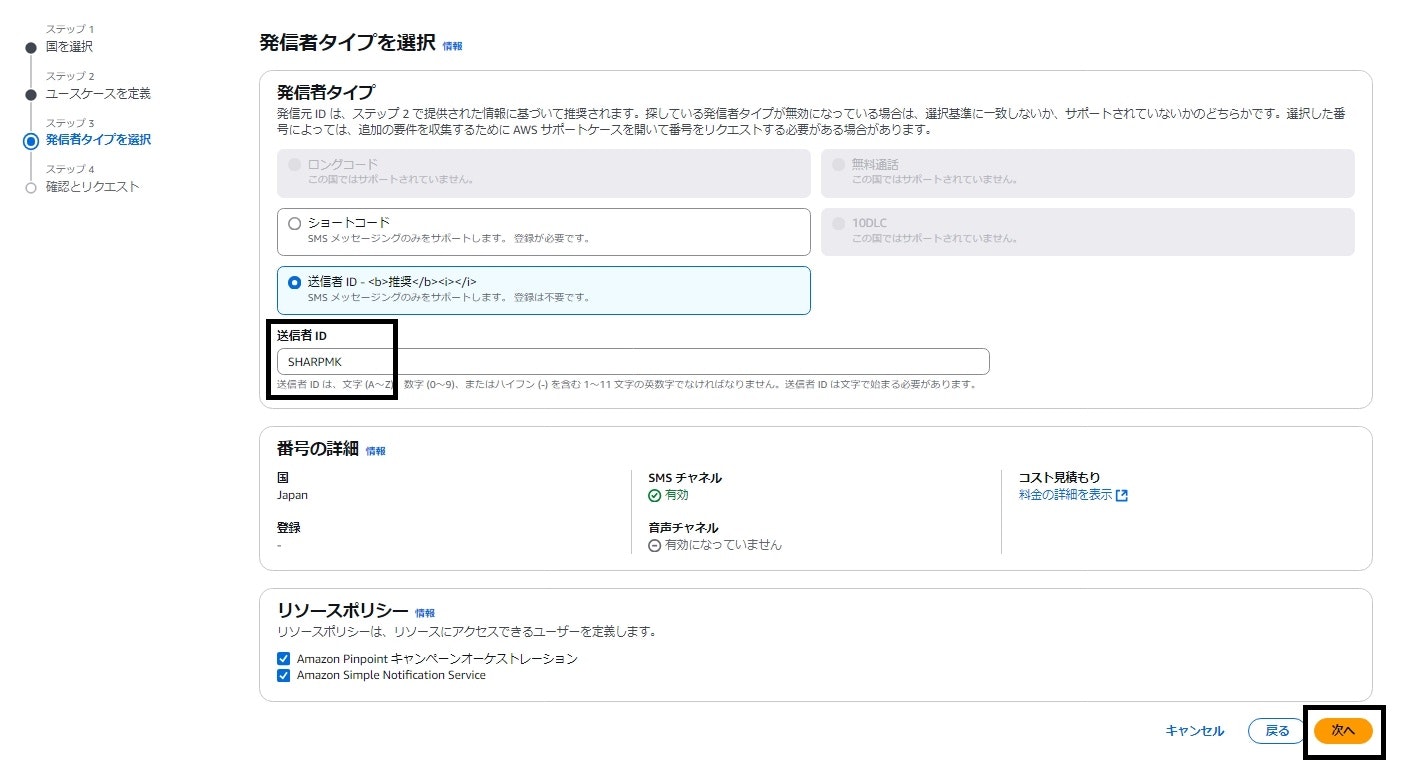Open 情報 link next to リソースポリシー
Screen dimensions: 1411x771
(425, 613)
